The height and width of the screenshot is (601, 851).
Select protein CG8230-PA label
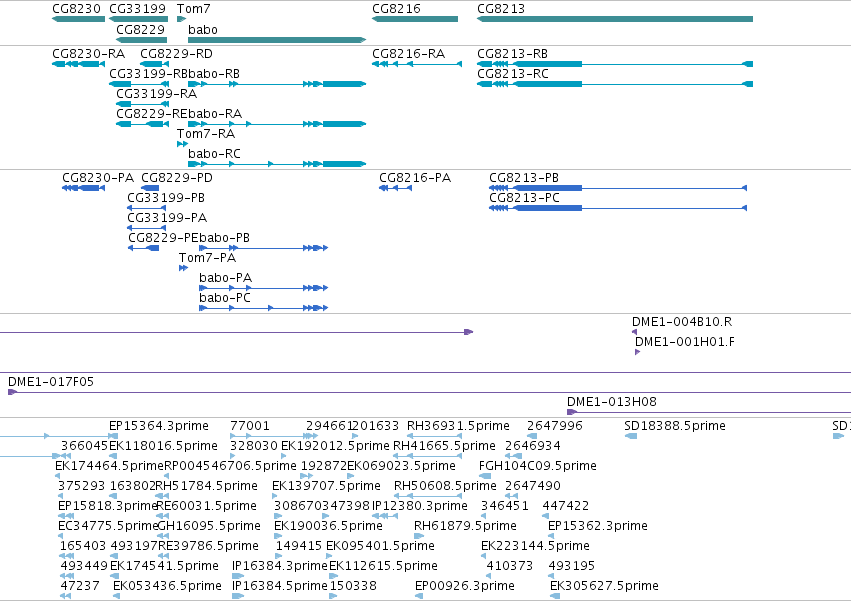[98, 178]
